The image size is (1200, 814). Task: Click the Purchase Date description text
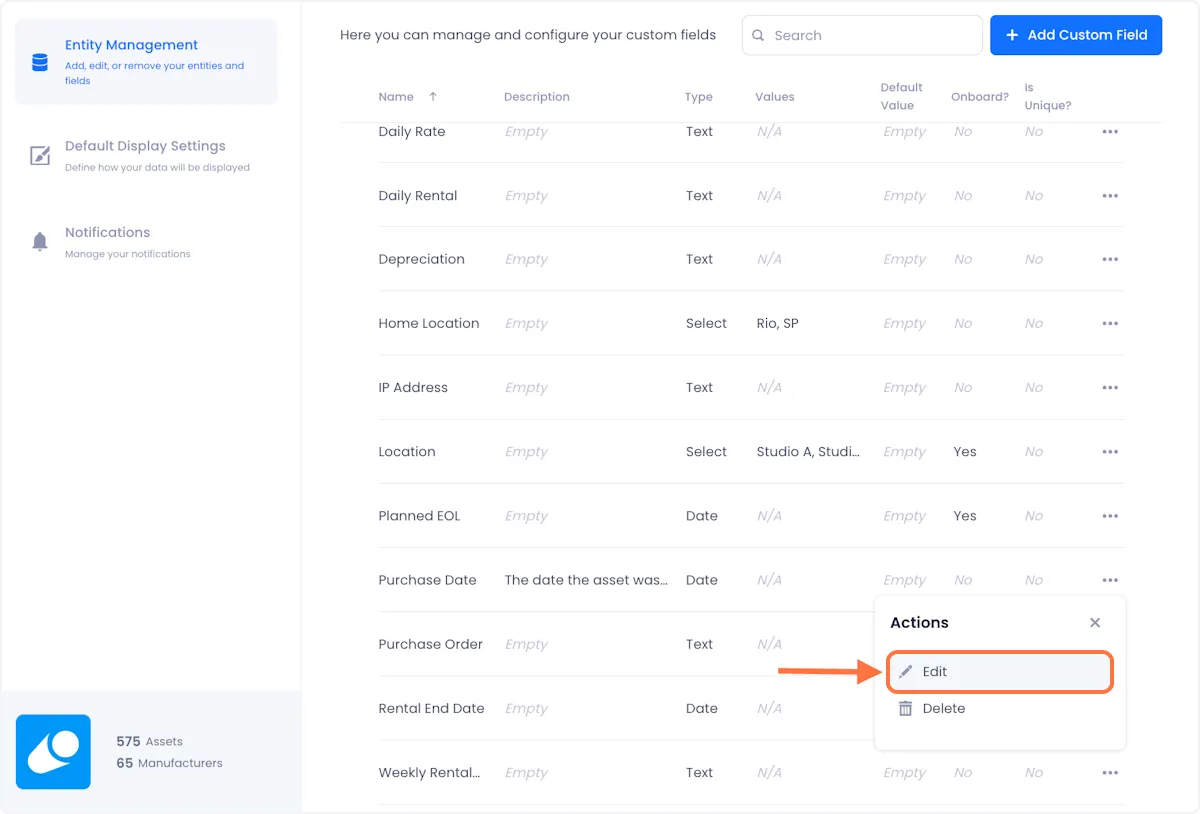pyautogui.click(x=586, y=580)
